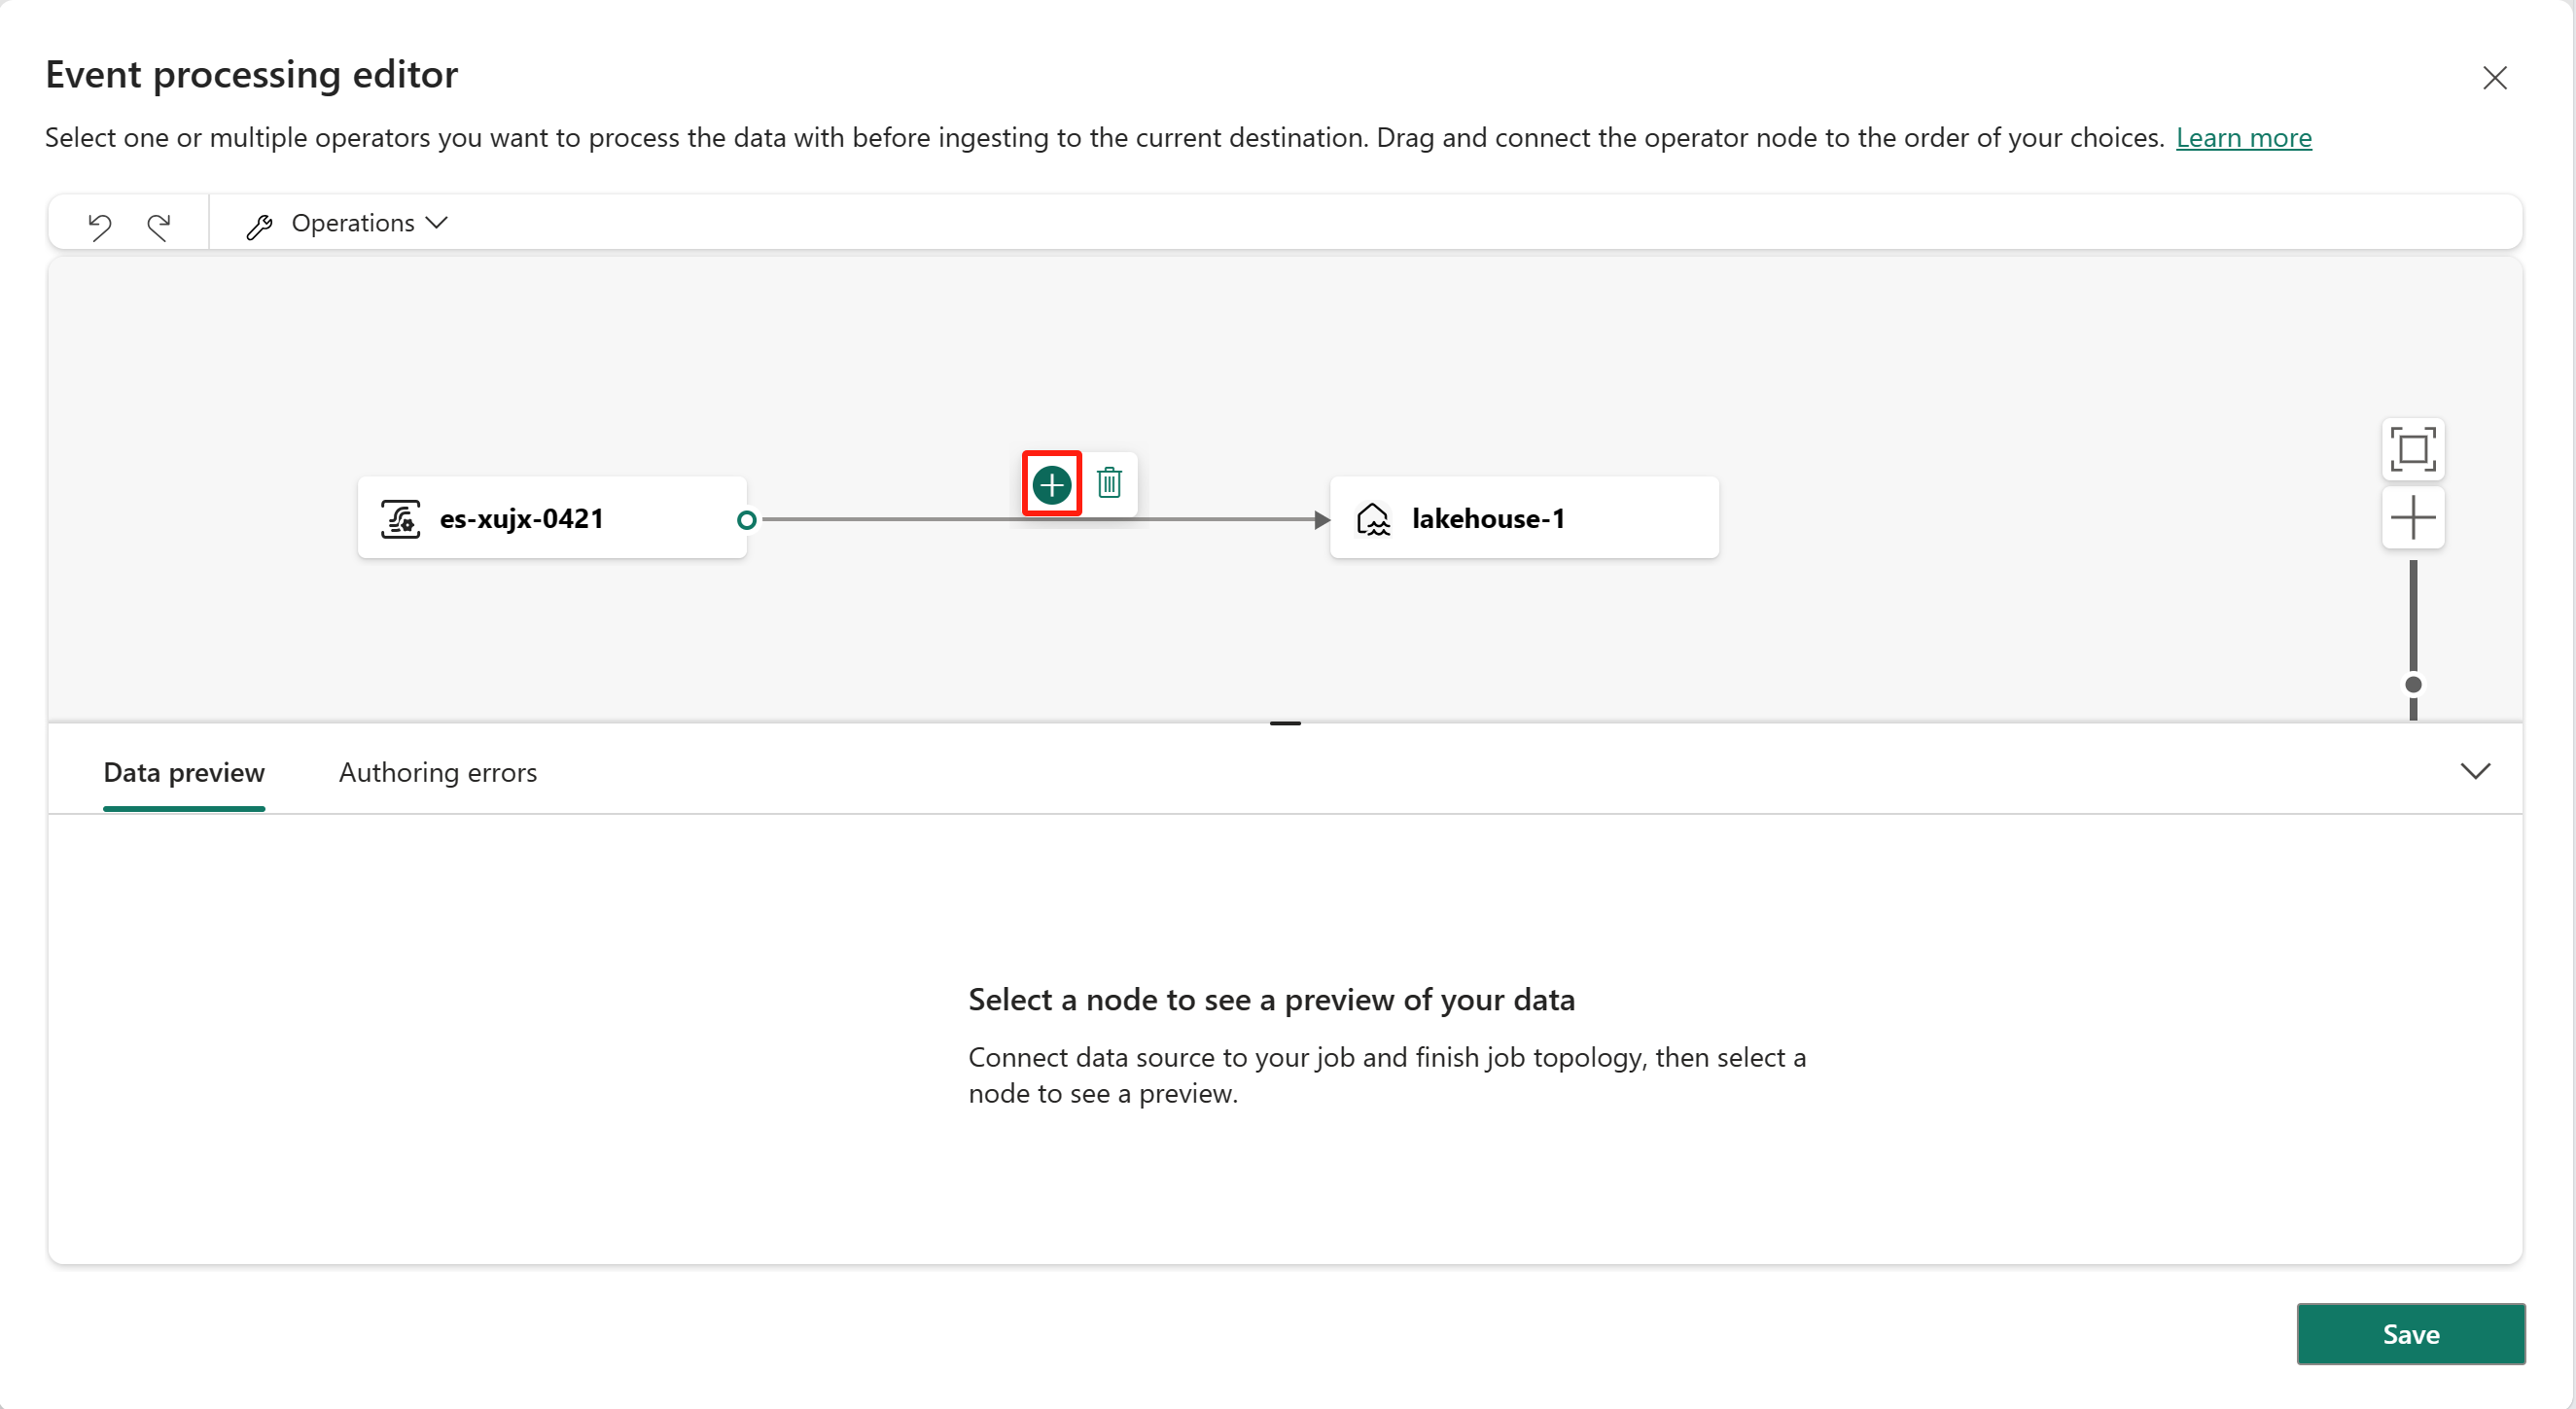Click the redo arrow icon
The width and height of the screenshot is (2576, 1409).
(x=158, y=221)
